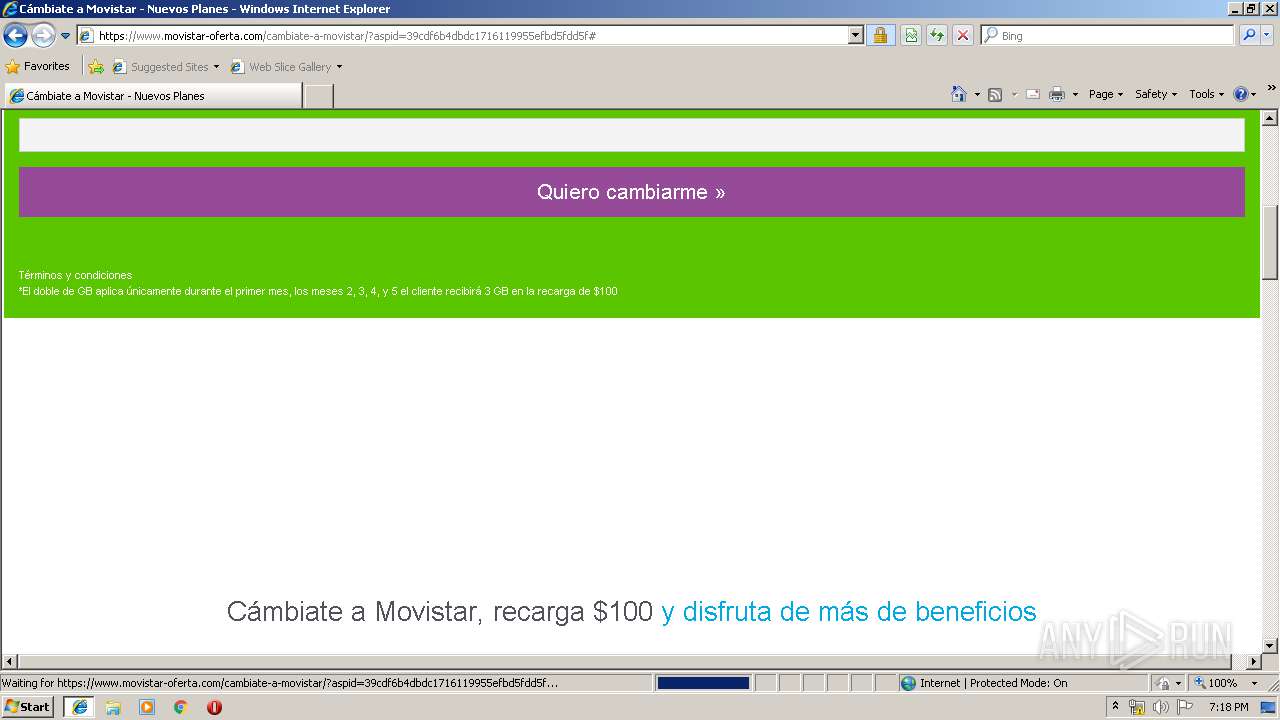This screenshot has width=1280, height=720.
Task: Click the vertical scrollbar down arrow
Action: click(x=1270, y=646)
